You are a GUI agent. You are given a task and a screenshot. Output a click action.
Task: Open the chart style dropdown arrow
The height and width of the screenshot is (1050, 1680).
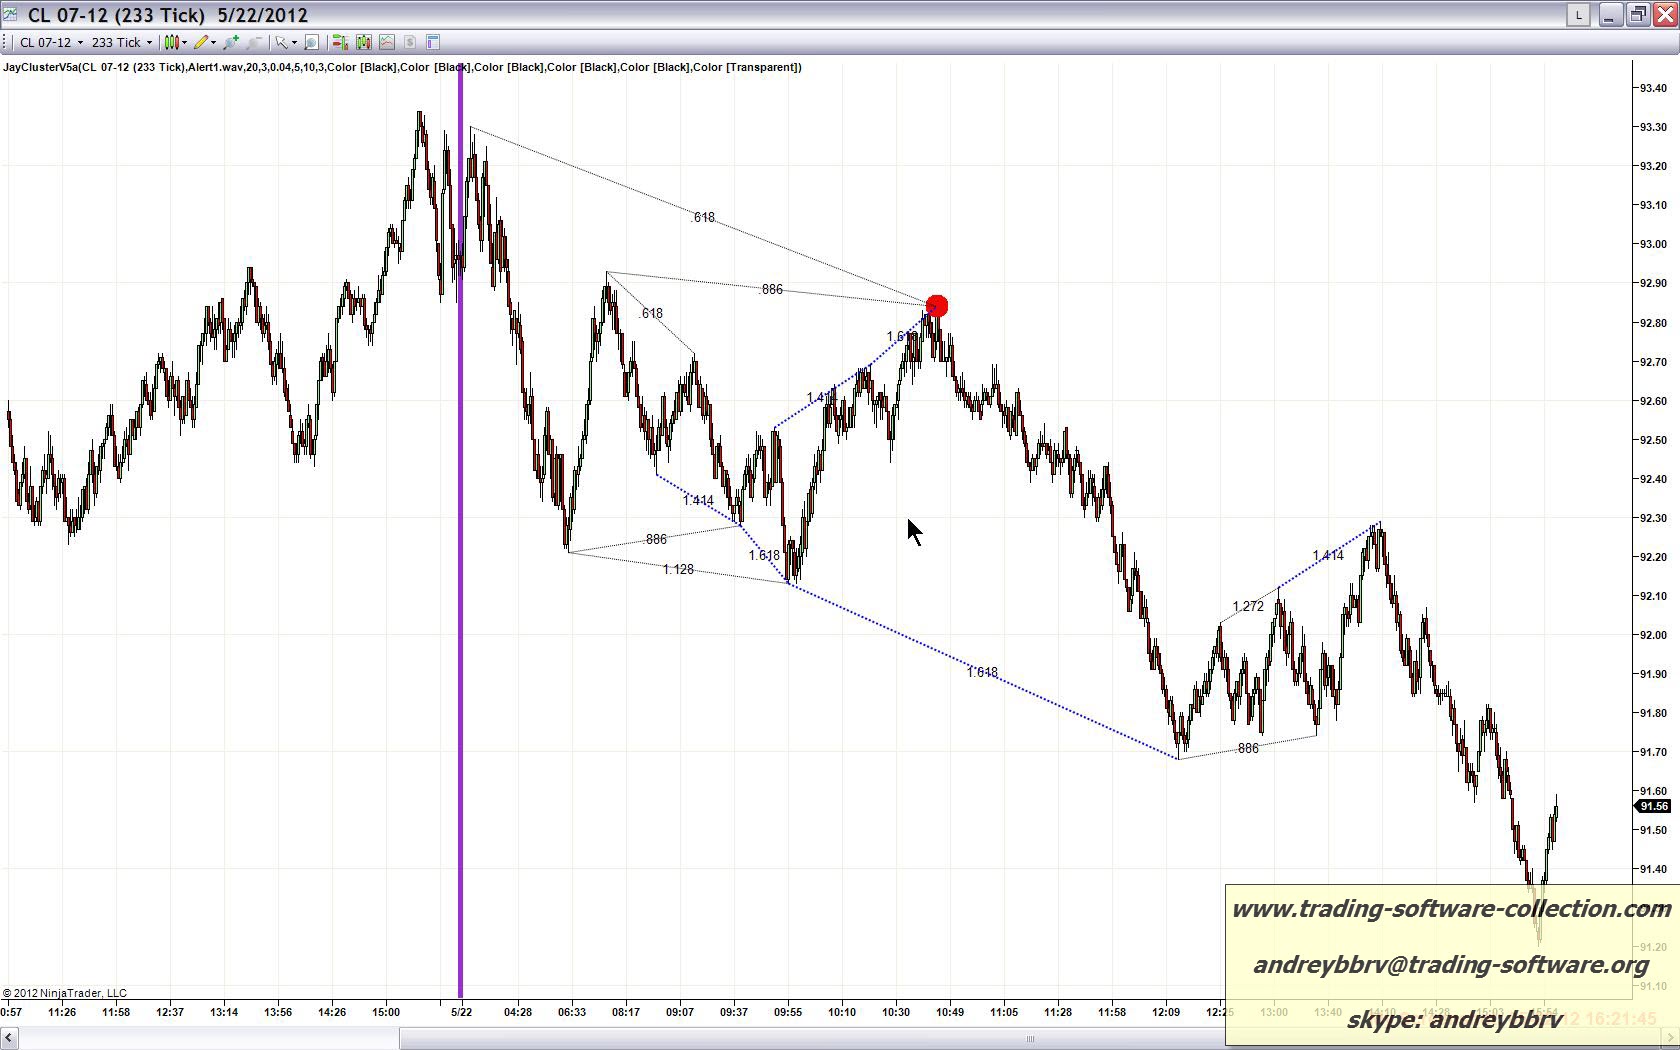coord(185,43)
